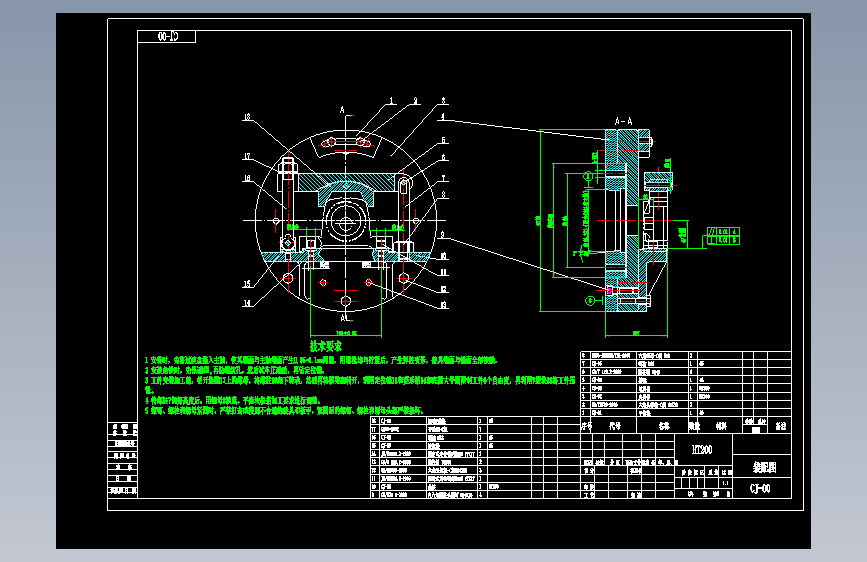Viewport: 867px width, 562px height.
Task: Select part callout number 15
Action: (x=247, y=284)
